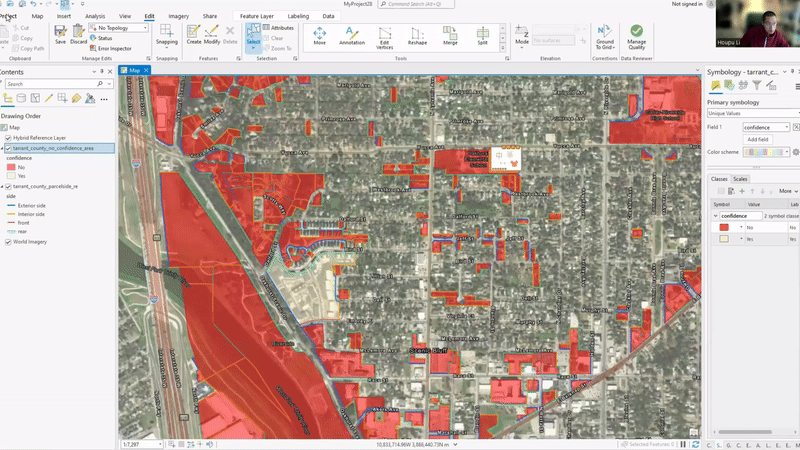Image resolution: width=800 pixels, height=450 pixels.
Task: Click the red No symbol swatch
Action: coord(724,228)
